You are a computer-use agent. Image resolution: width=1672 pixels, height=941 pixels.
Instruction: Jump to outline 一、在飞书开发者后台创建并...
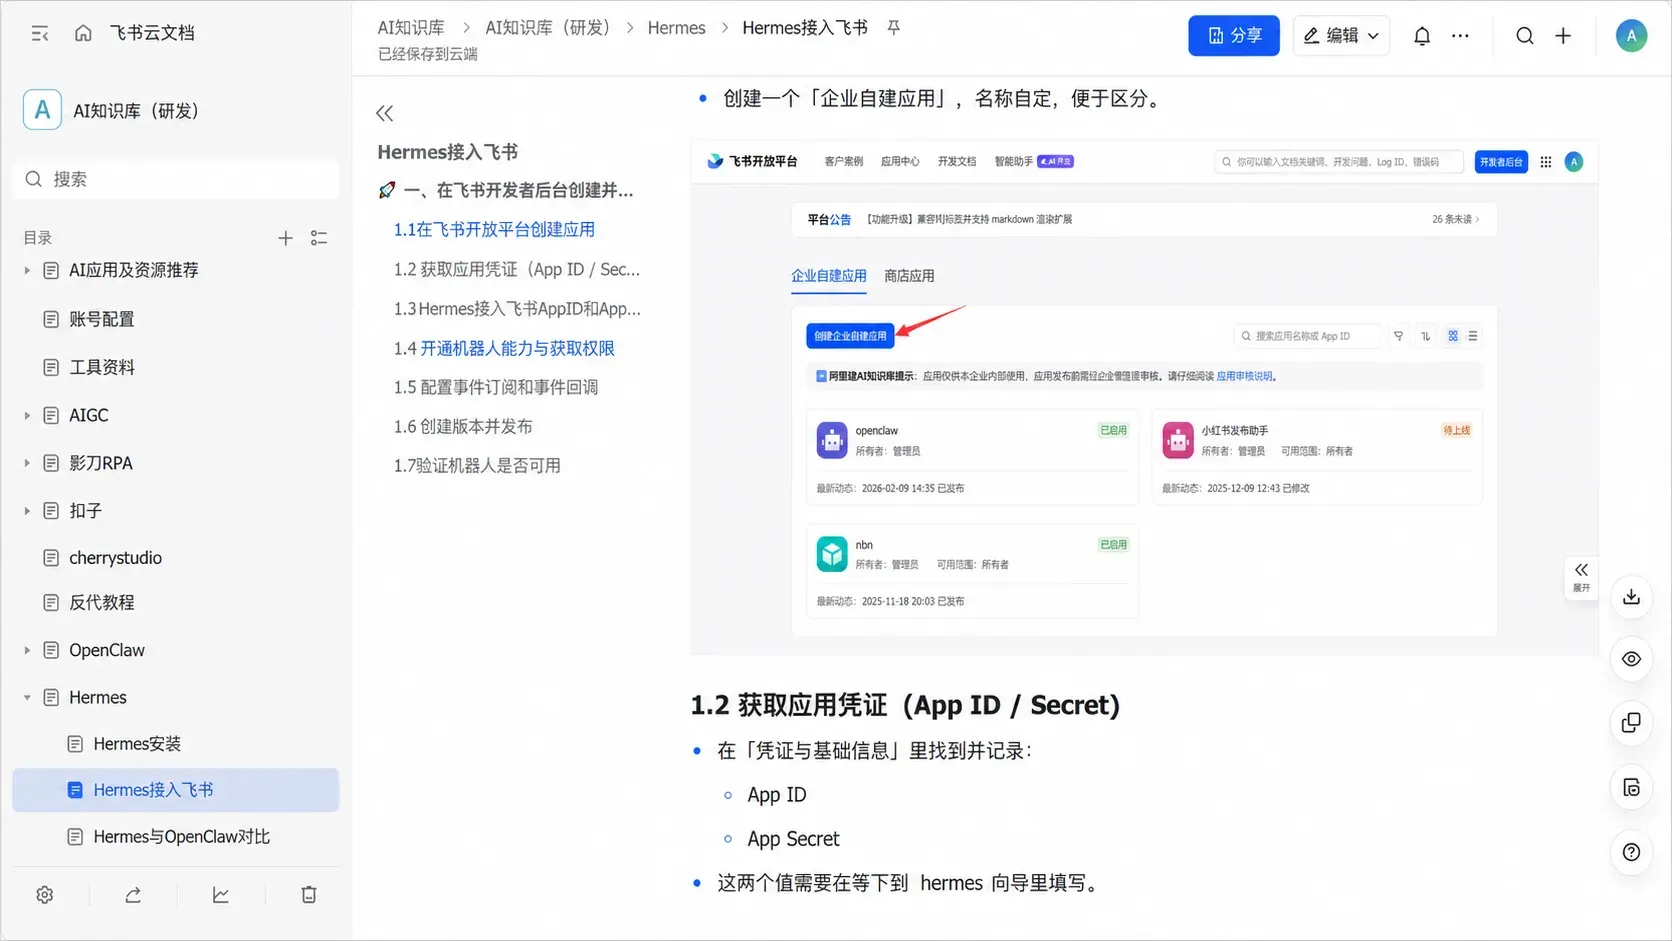pos(507,190)
